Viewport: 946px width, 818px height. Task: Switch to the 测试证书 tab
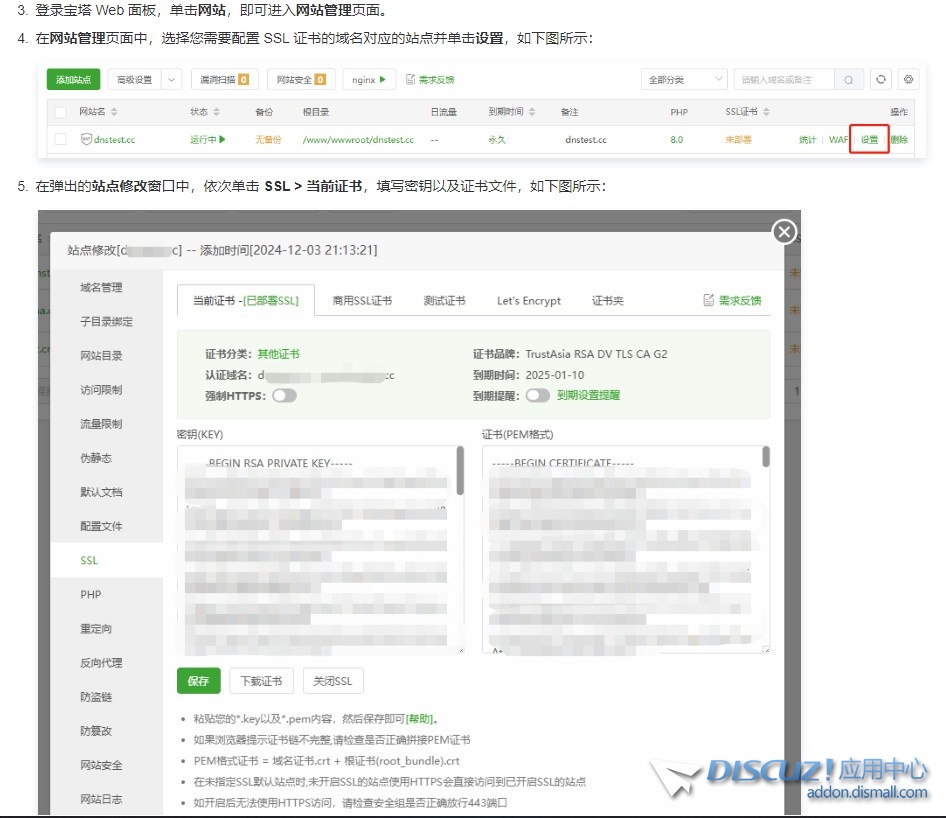click(x=444, y=300)
